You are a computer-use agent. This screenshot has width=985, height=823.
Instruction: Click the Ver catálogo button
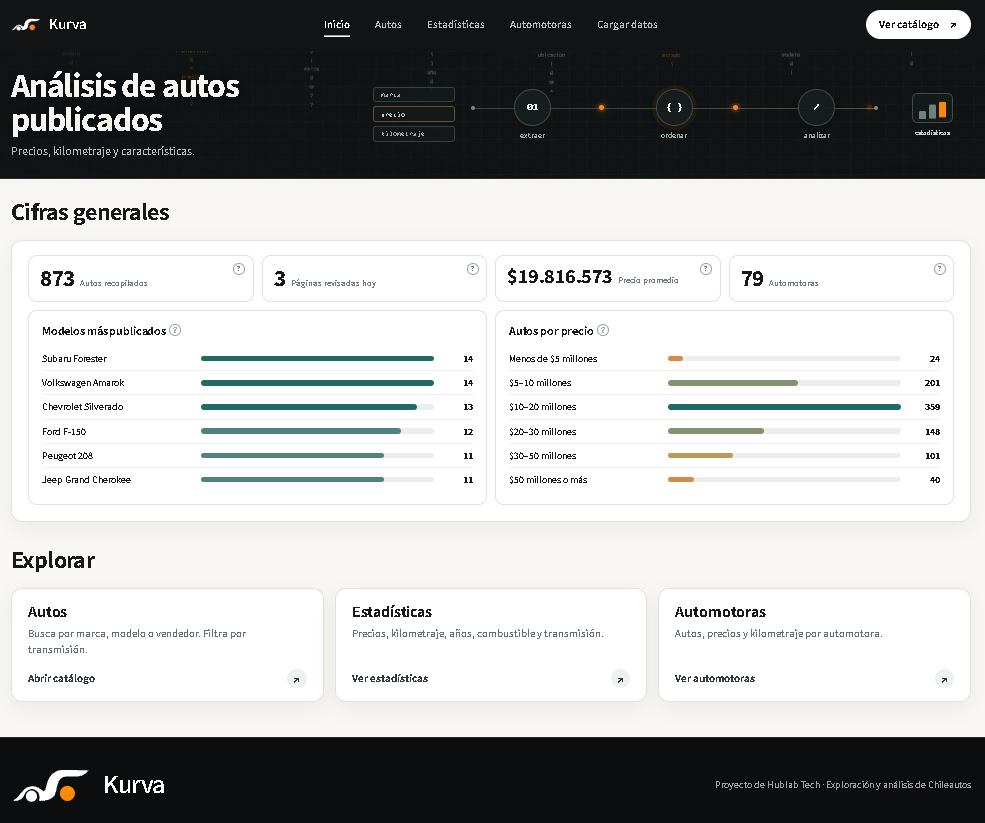coord(918,25)
